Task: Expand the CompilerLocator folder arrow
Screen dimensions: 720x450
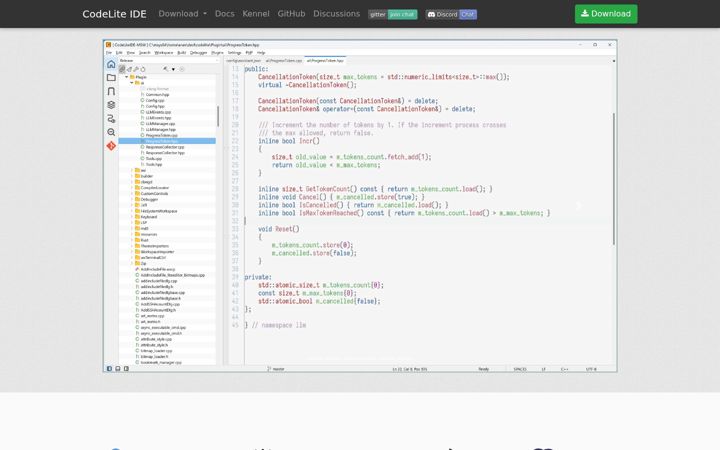Action: (132, 188)
